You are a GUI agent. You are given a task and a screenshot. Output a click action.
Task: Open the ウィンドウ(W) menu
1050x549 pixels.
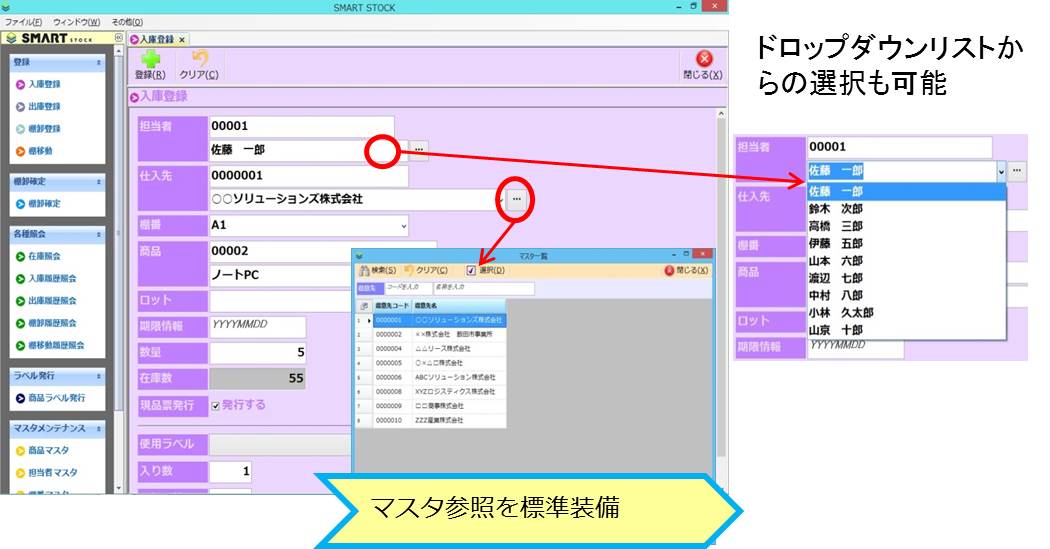(x=76, y=22)
